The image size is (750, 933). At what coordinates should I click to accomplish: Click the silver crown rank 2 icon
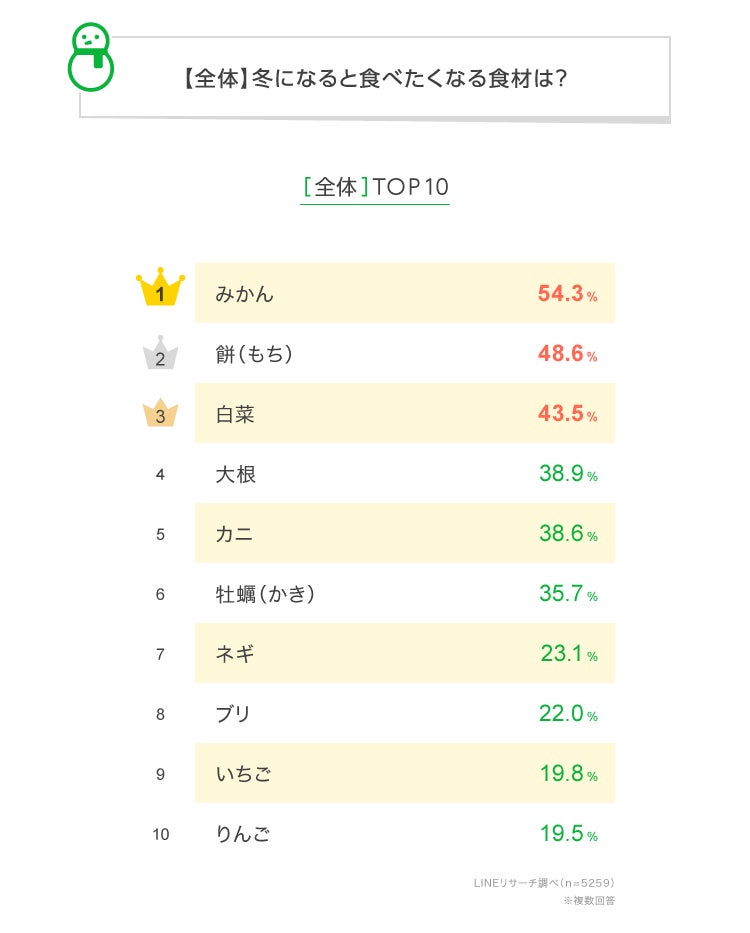pos(160,354)
